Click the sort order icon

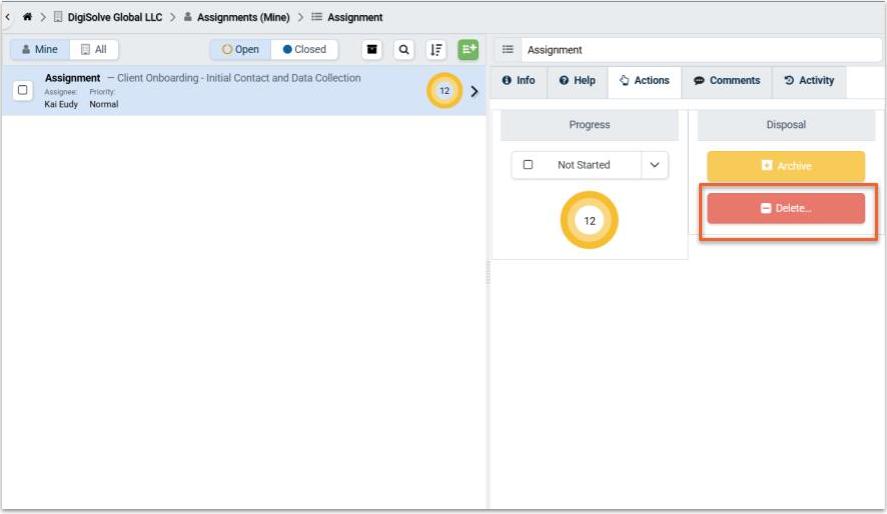point(436,50)
